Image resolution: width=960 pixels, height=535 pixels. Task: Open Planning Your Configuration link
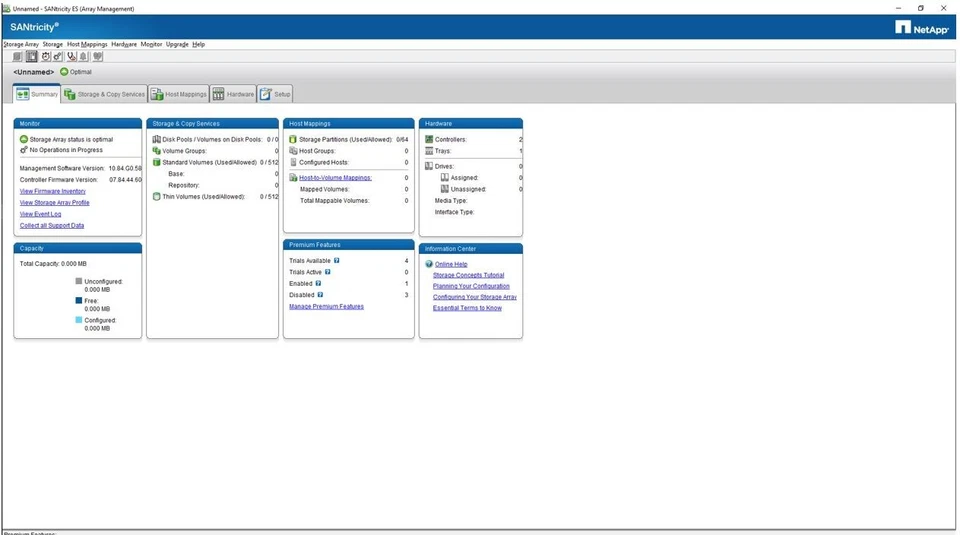click(x=471, y=286)
